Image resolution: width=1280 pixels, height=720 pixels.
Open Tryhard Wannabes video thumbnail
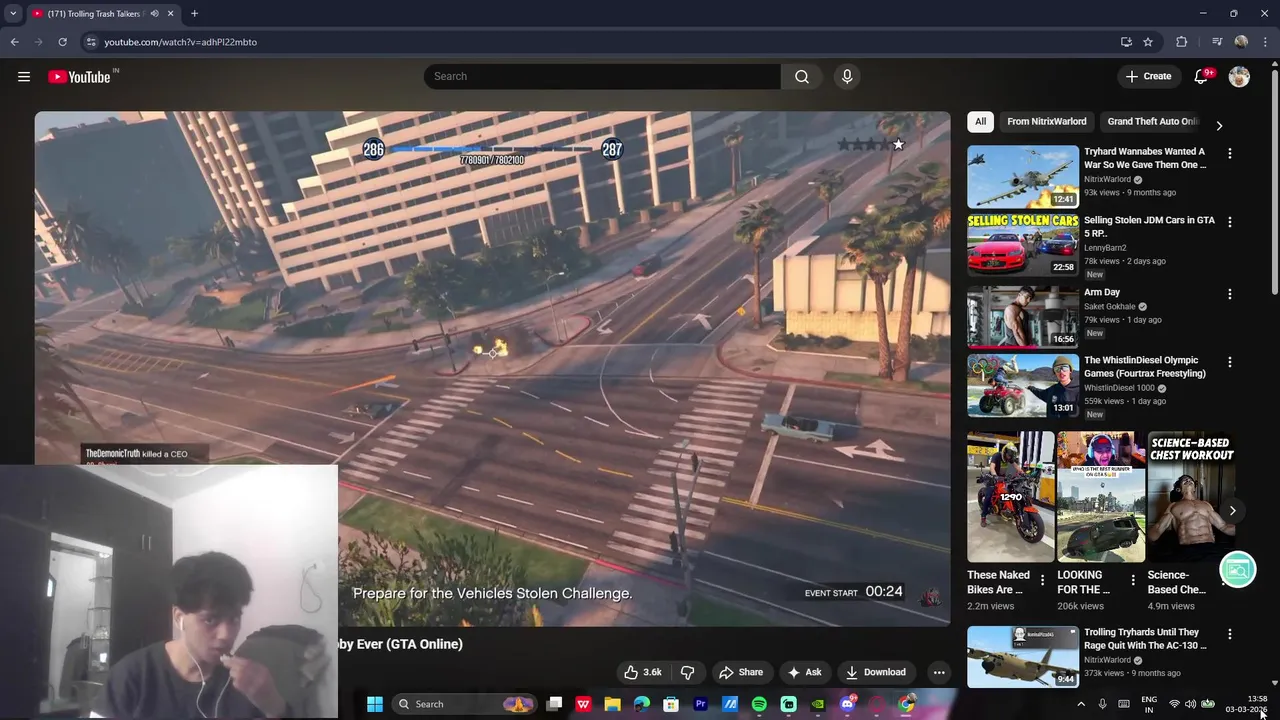[1023, 177]
